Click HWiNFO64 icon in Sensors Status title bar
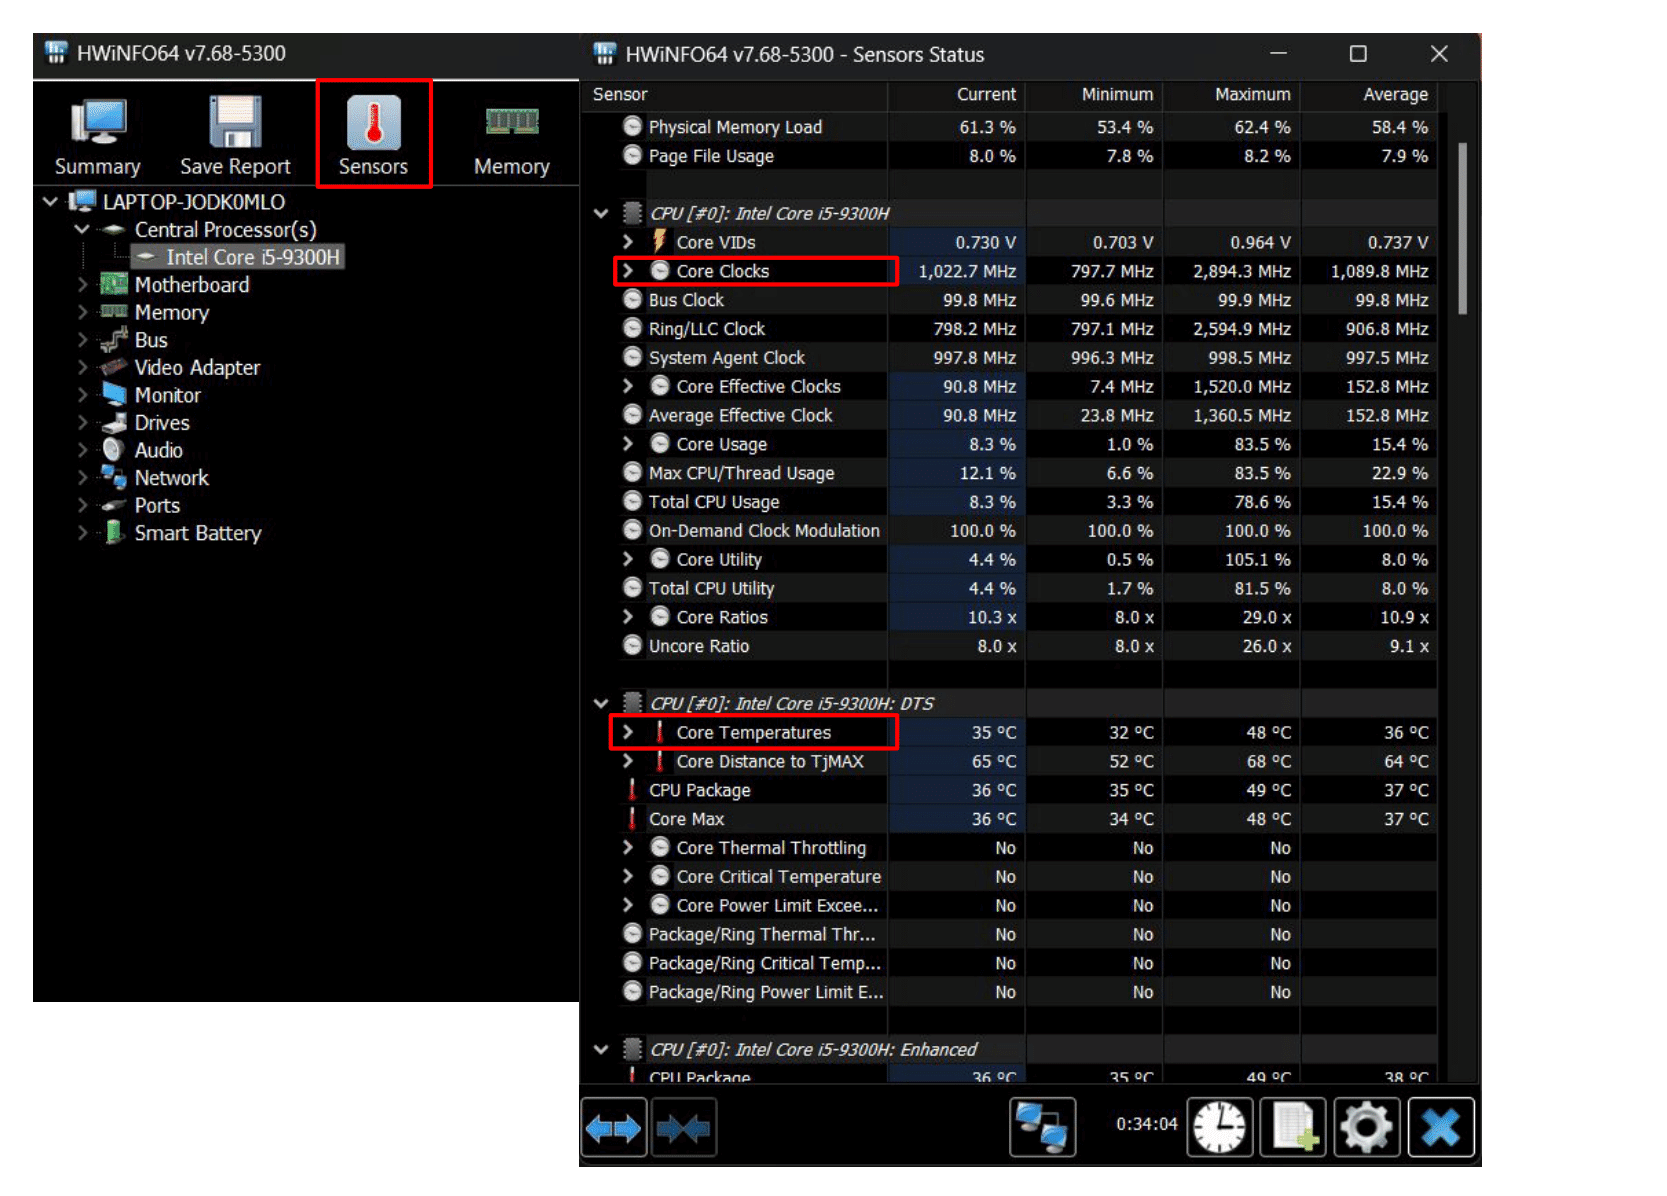This screenshot has width=1667, height=1196. tap(604, 53)
